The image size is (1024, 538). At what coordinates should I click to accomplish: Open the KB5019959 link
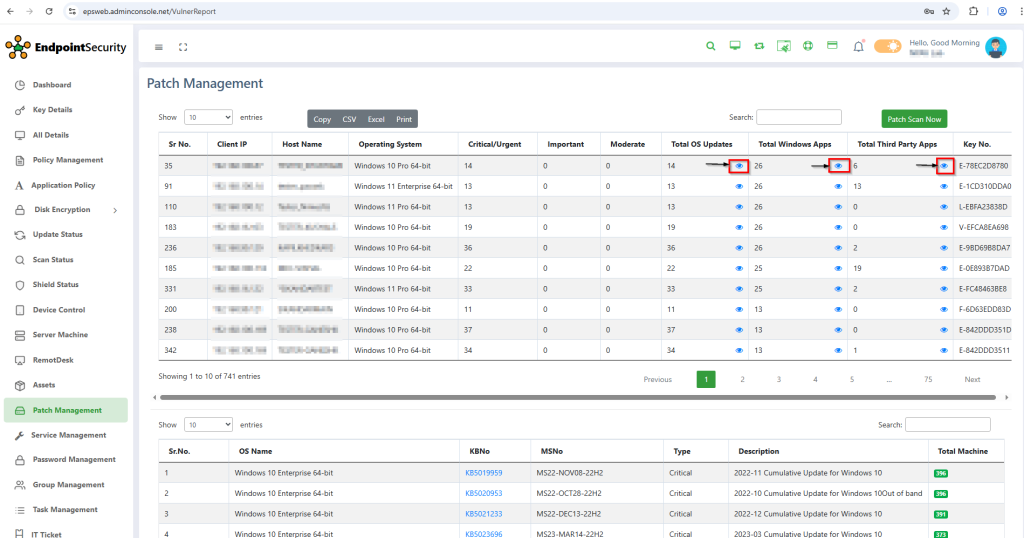point(483,473)
